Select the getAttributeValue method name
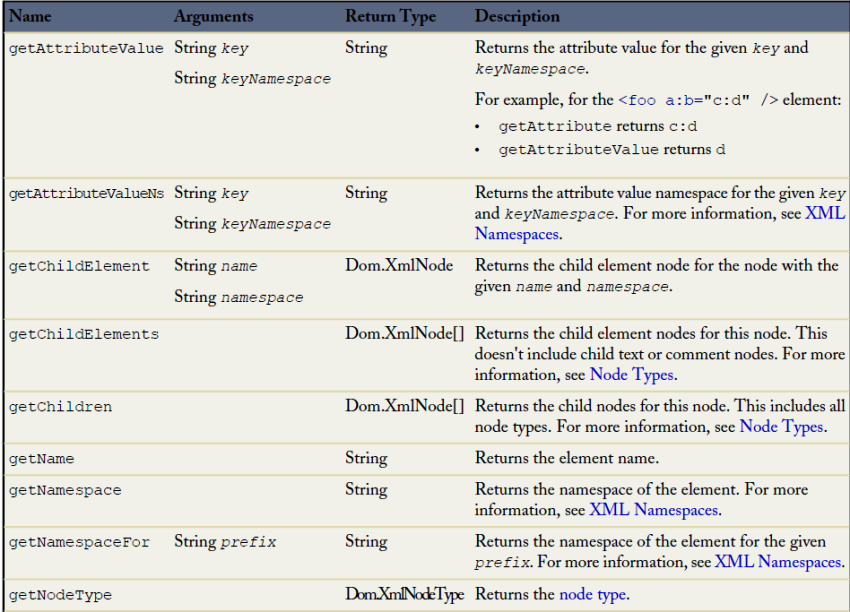The image size is (850, 612). pos(85,48)
